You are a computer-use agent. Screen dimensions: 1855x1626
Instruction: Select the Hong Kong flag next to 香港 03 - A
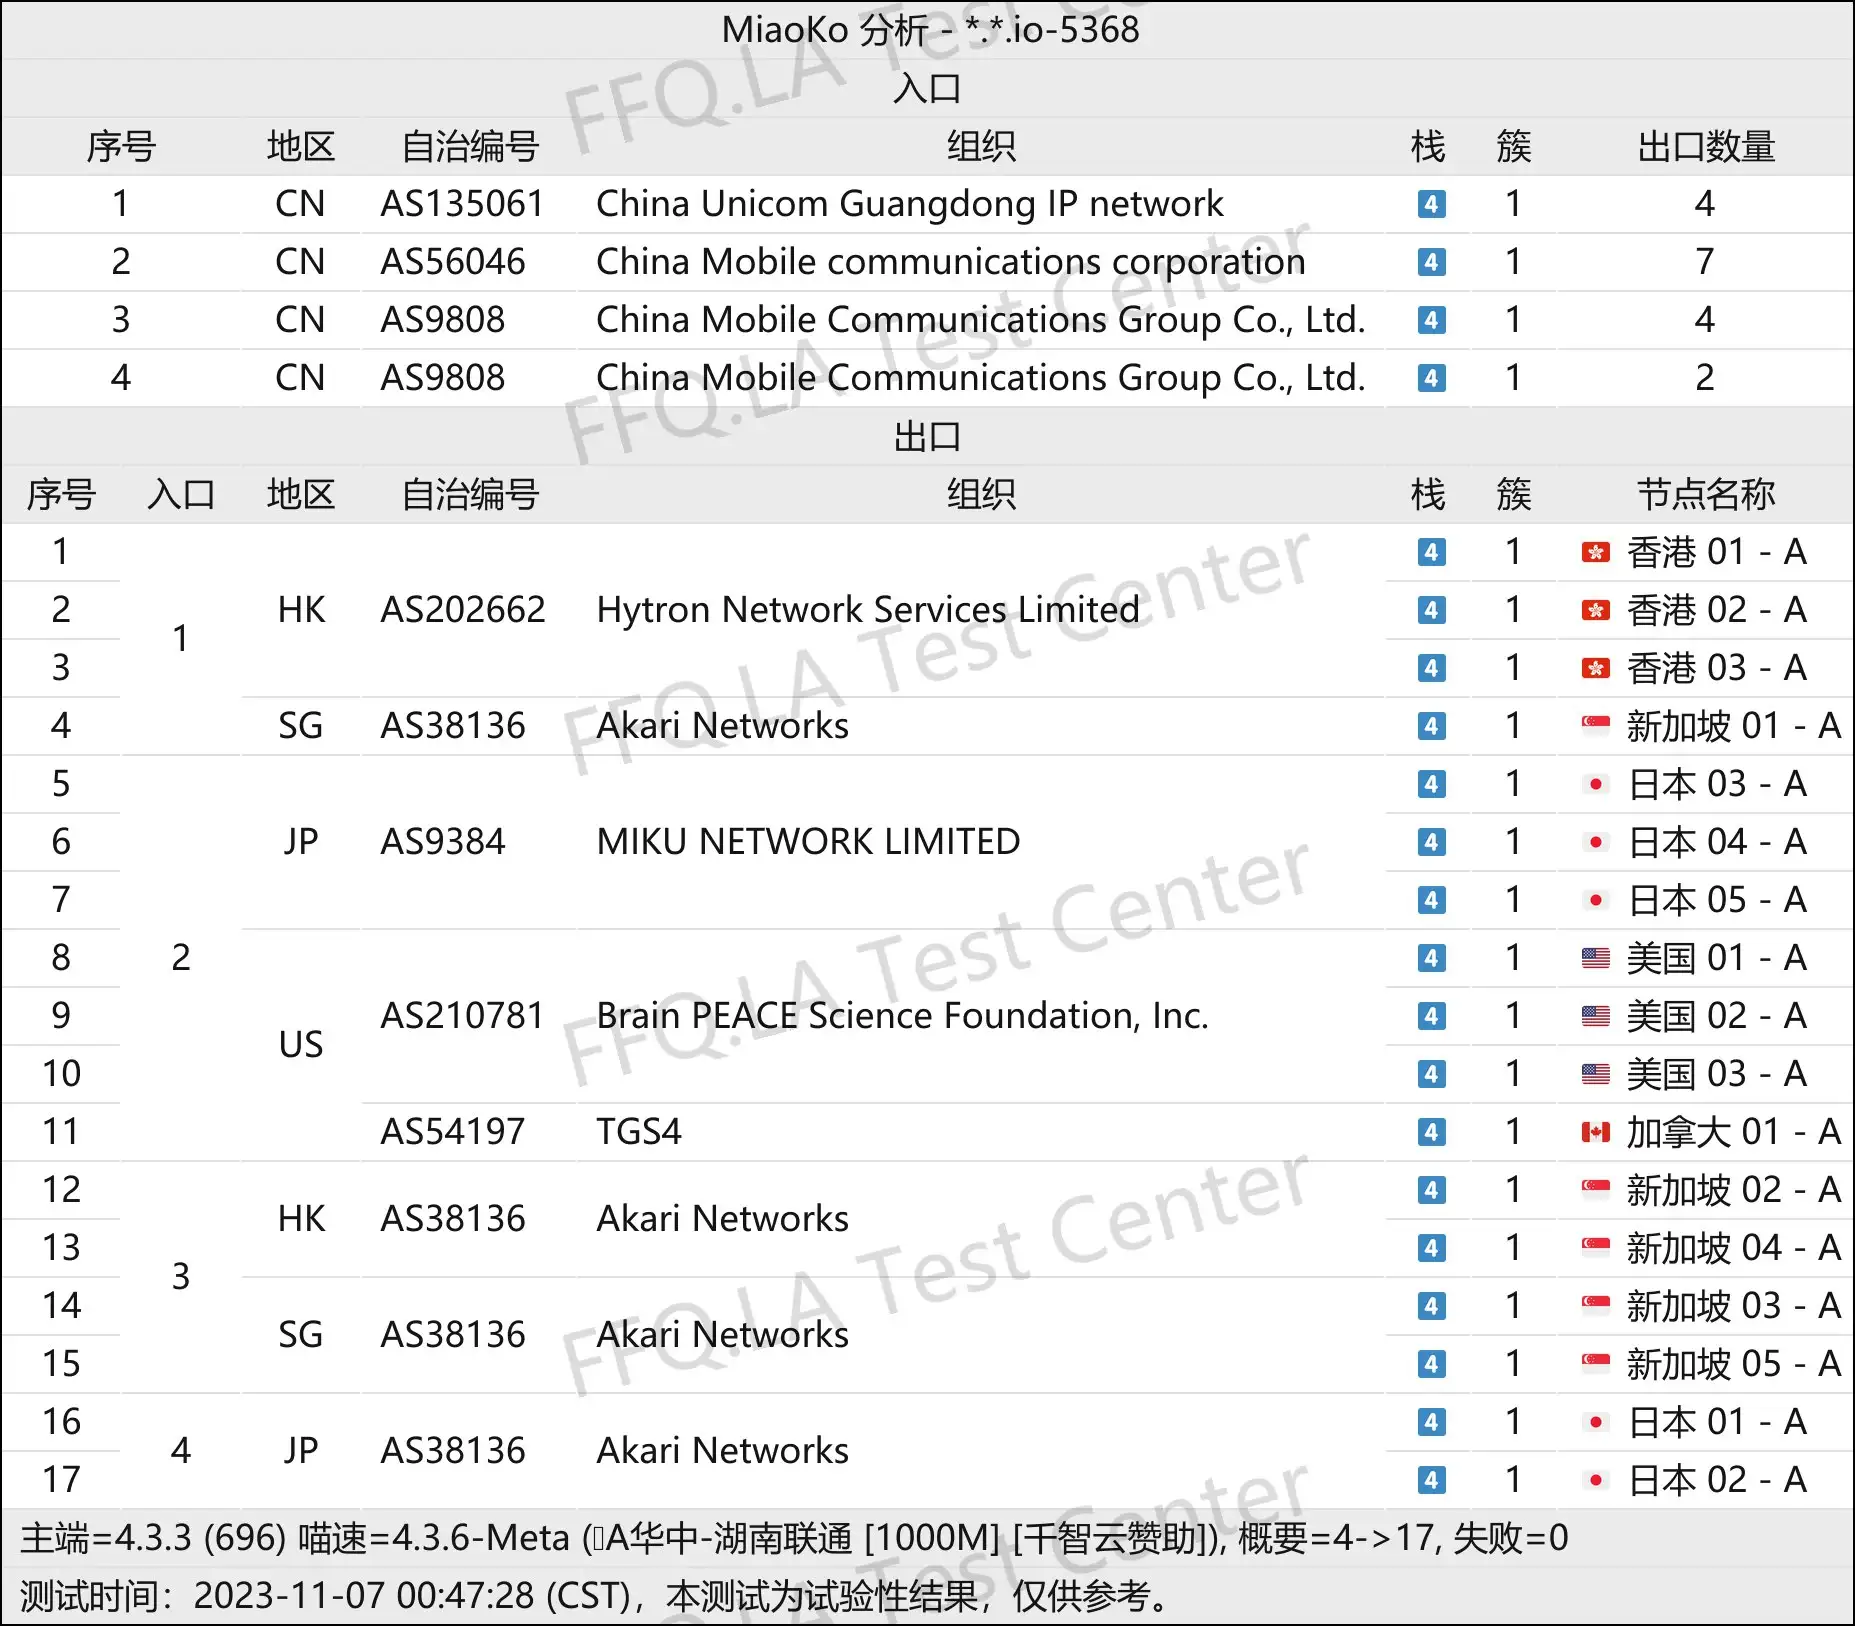(1595, 668)
